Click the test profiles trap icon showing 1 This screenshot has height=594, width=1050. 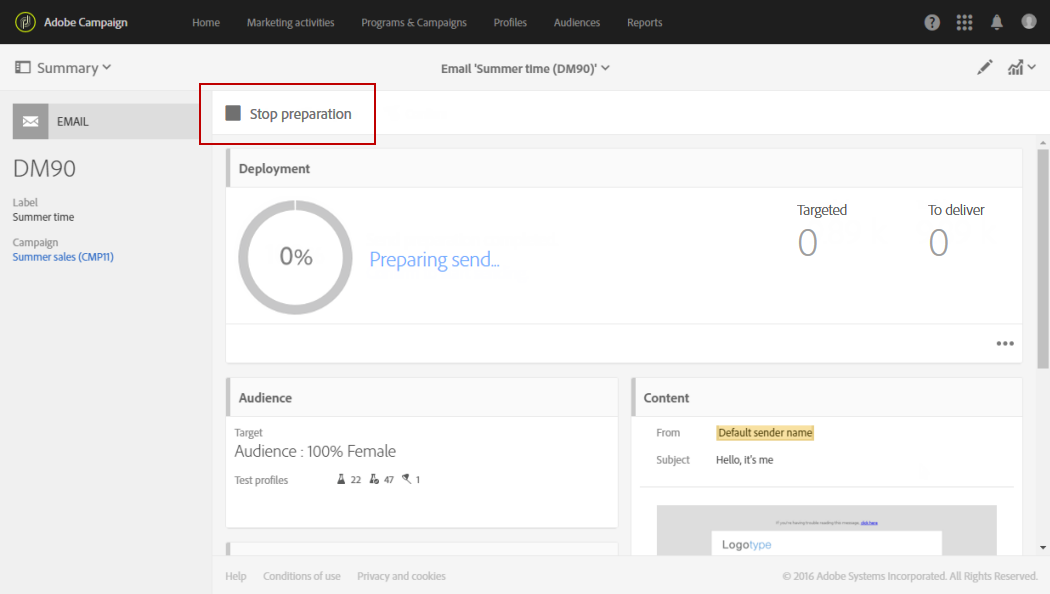coord(406,479)
